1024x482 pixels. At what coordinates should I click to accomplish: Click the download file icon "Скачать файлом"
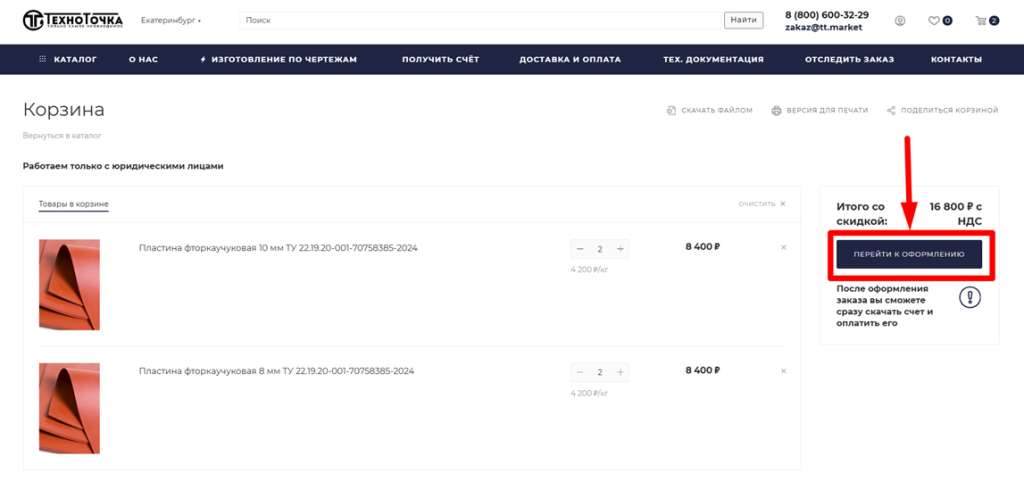[671, 110]
